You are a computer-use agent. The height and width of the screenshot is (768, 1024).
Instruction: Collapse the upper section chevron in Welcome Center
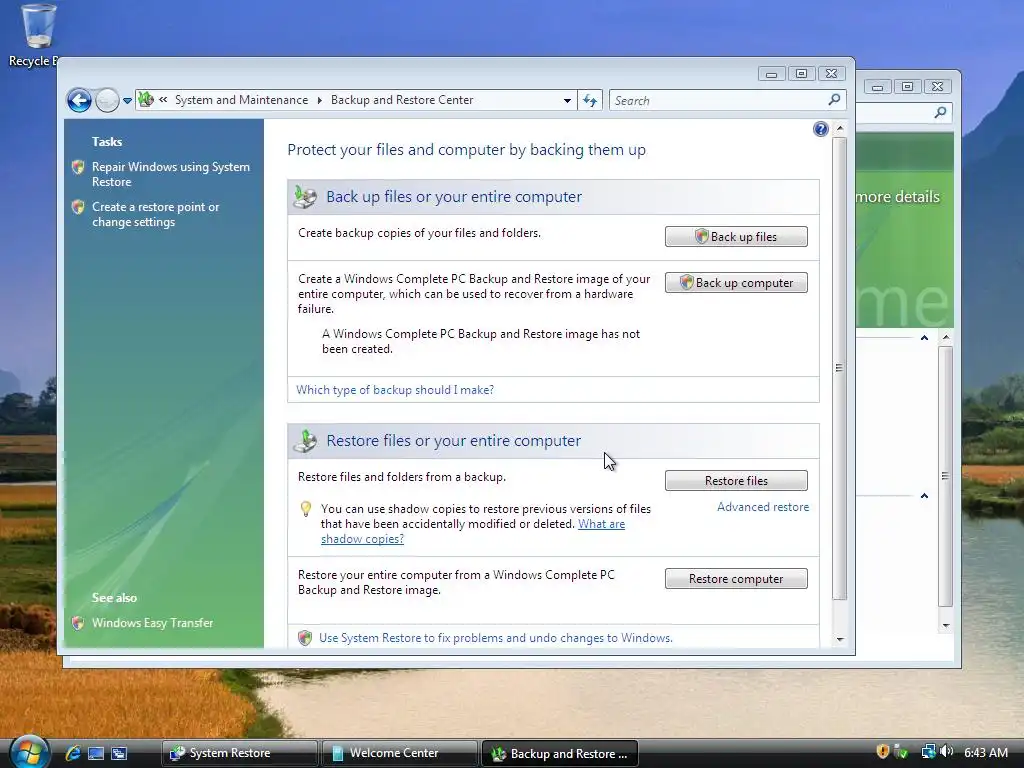point(924,338)
